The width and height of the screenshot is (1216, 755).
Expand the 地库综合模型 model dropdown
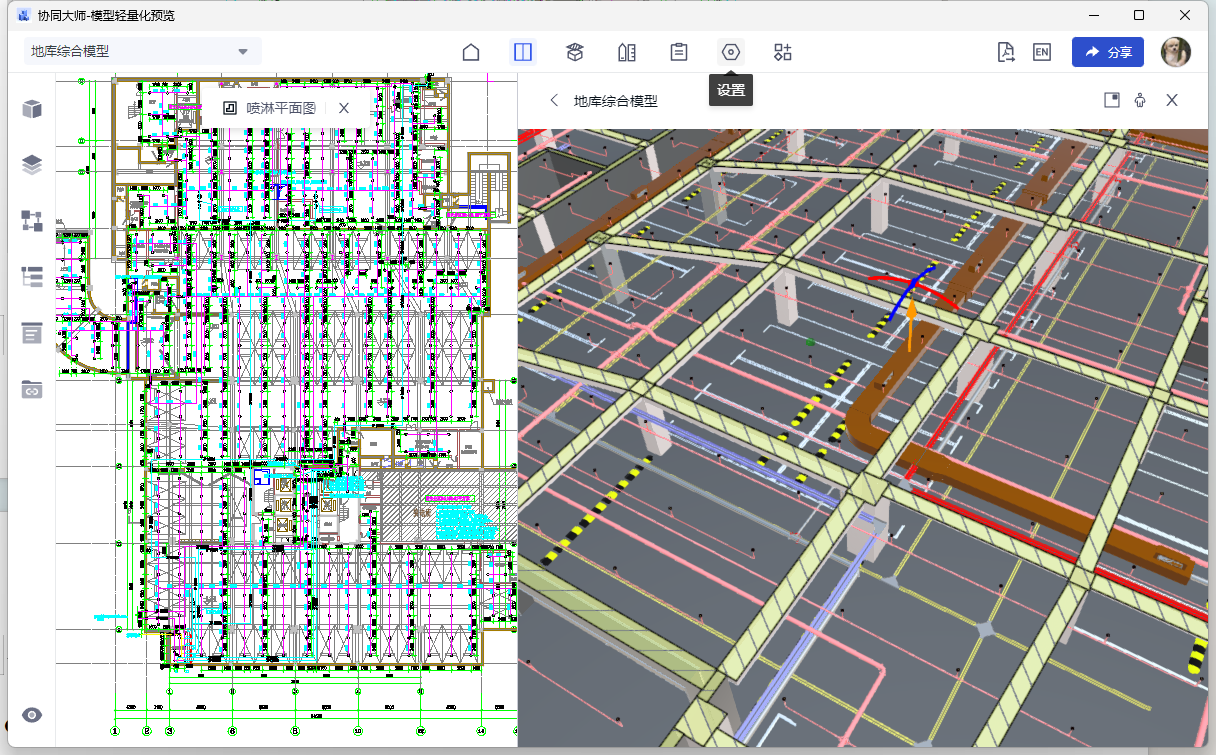(x=142, y=52)
